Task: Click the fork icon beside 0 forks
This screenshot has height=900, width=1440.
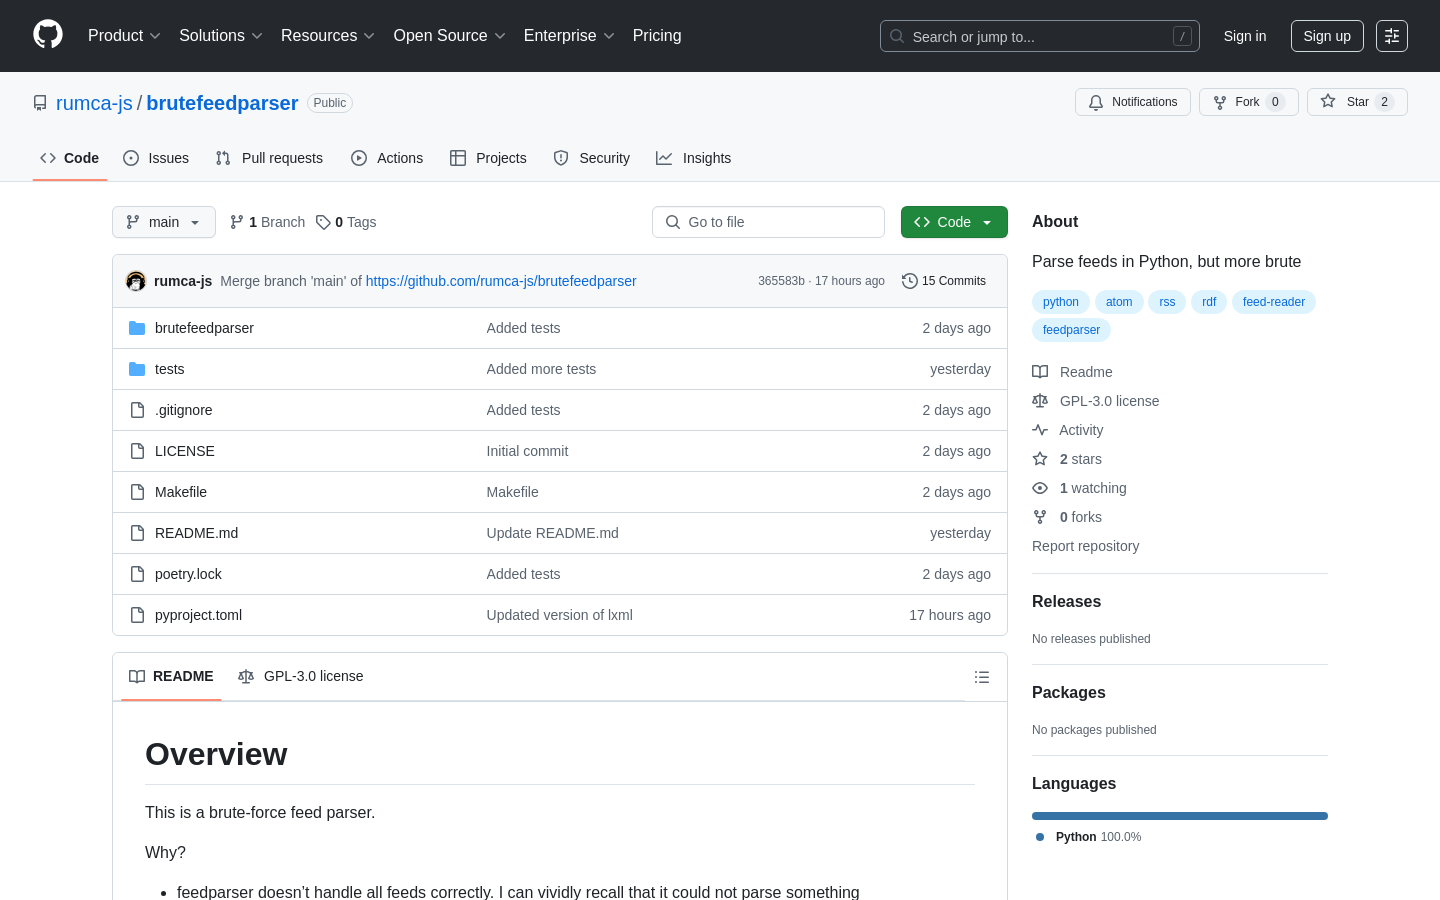Action: (1040, 517)
